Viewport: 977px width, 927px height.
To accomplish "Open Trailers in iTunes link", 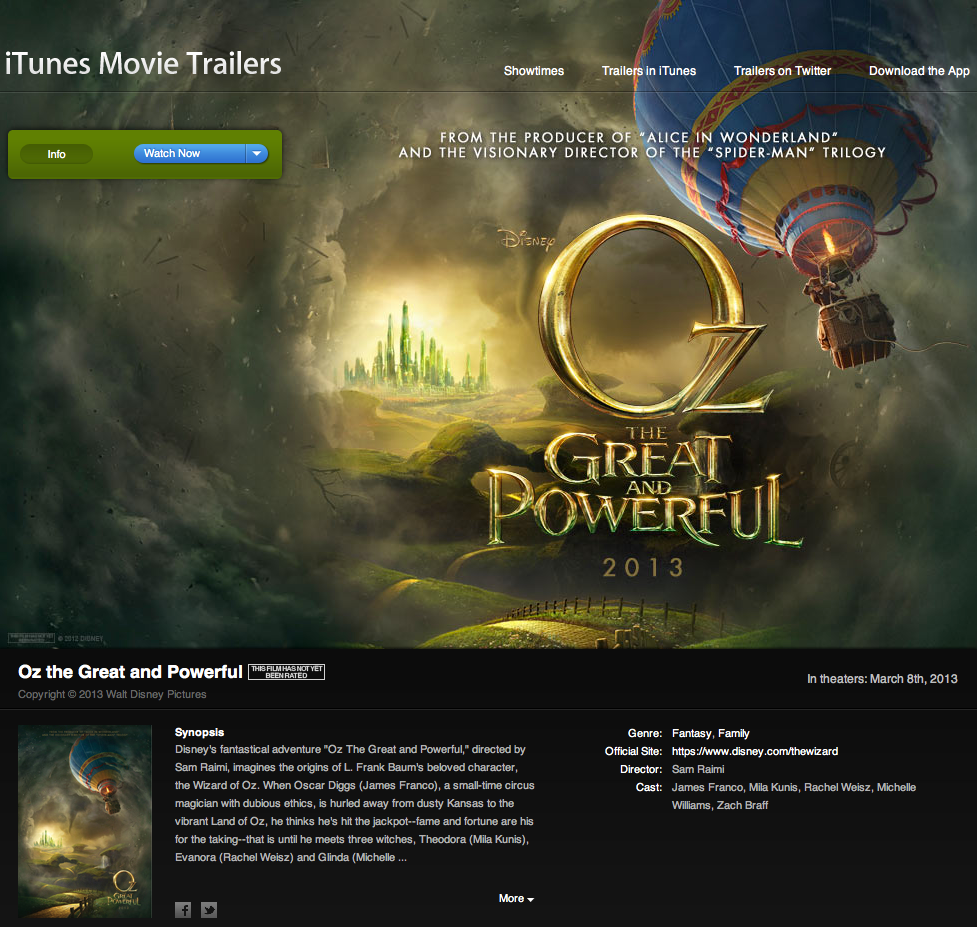I will (649, 71).
